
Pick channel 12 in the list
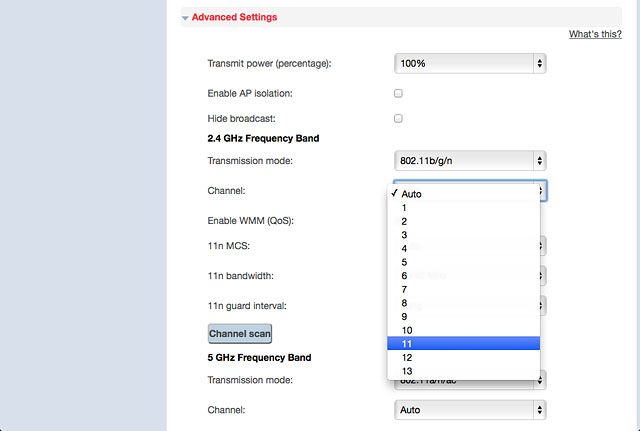(x=463, y=358)
